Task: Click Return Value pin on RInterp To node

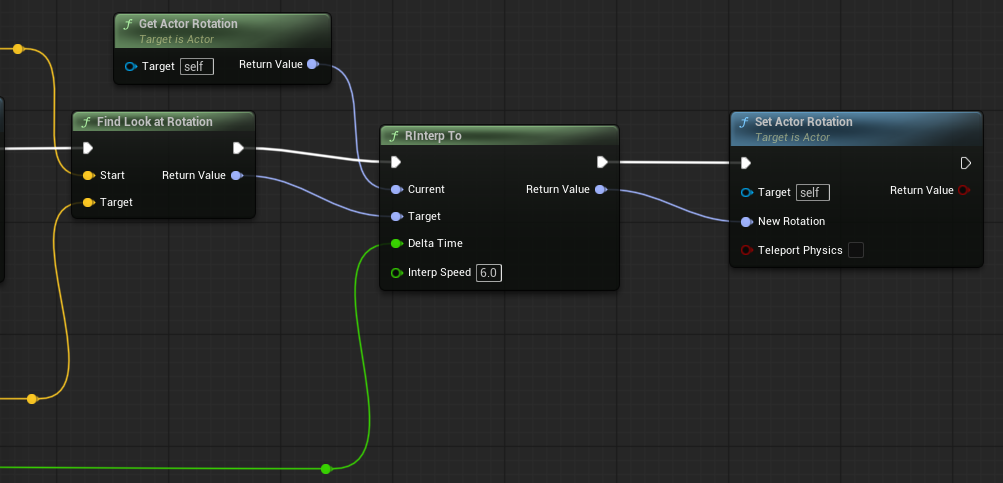Action: pos(600,189)
